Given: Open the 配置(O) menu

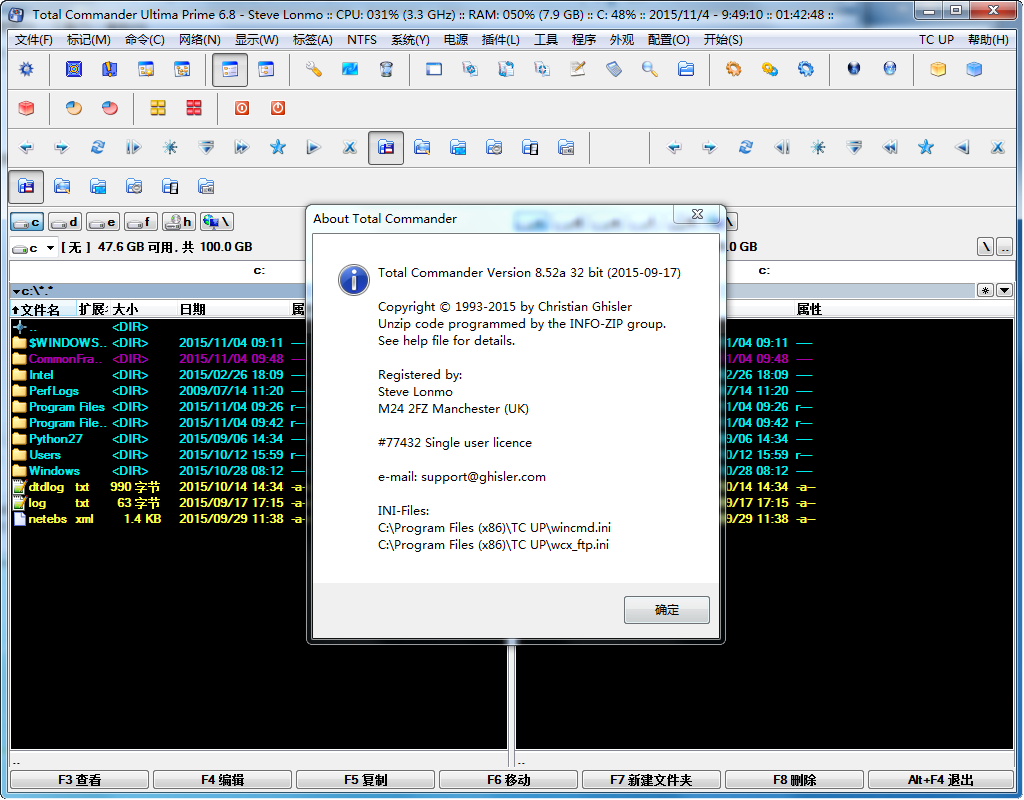Looking at the screenshot, I should point(668,40).
